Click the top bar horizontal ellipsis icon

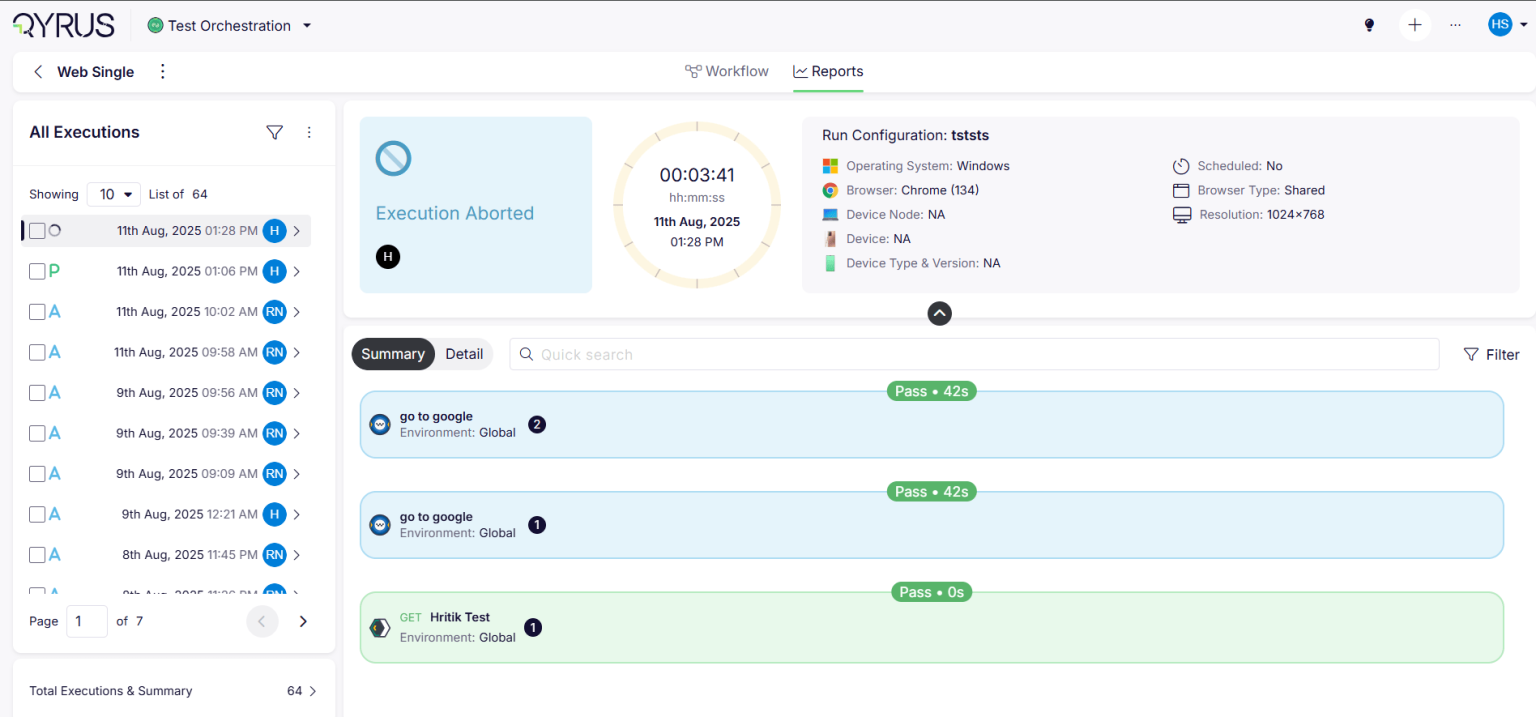point(1455,25)
